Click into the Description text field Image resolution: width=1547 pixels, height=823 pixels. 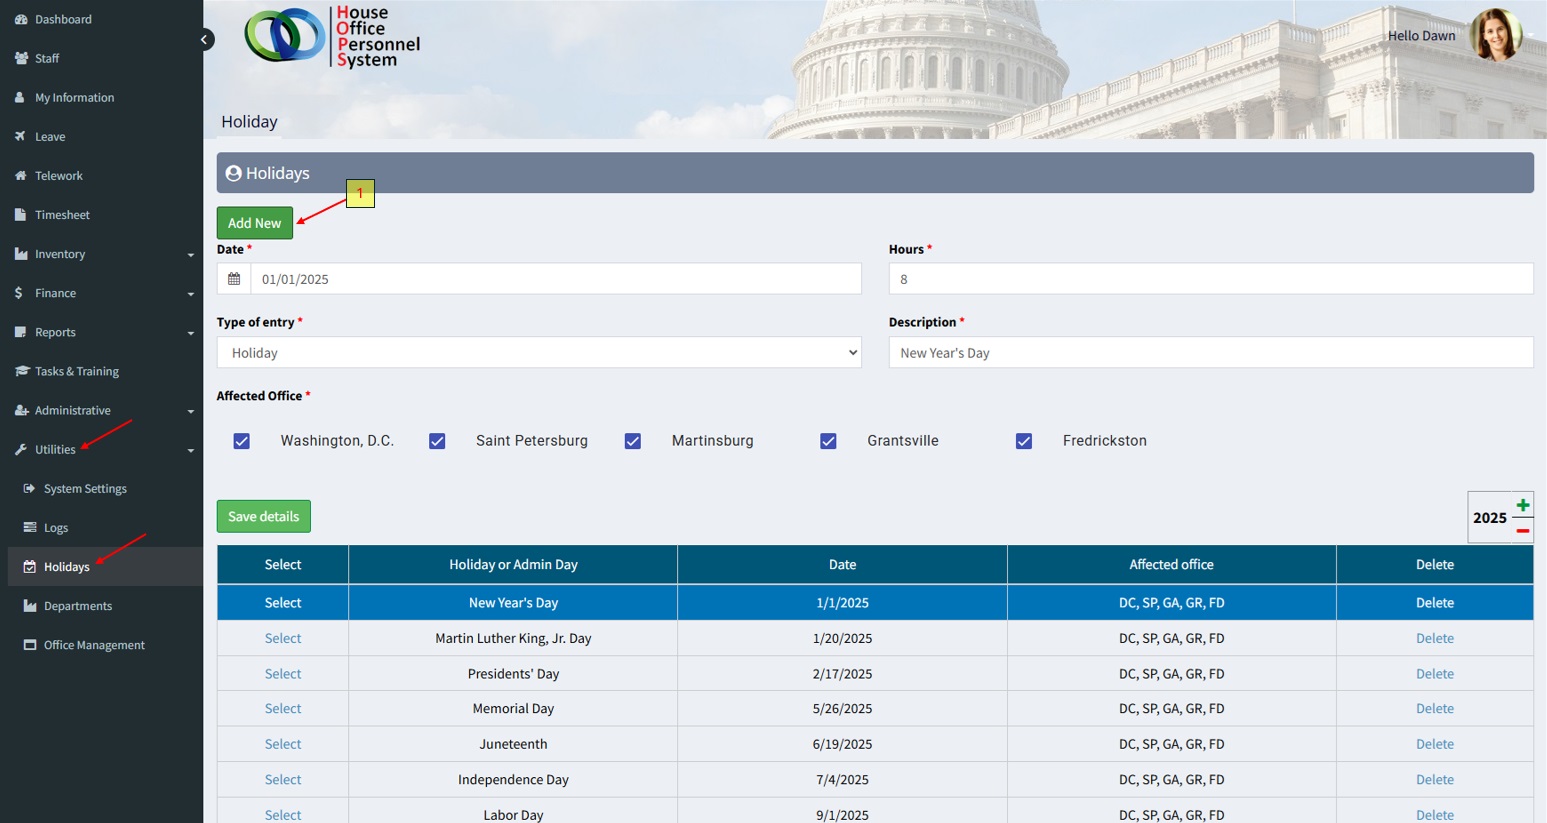(1210, 352)
